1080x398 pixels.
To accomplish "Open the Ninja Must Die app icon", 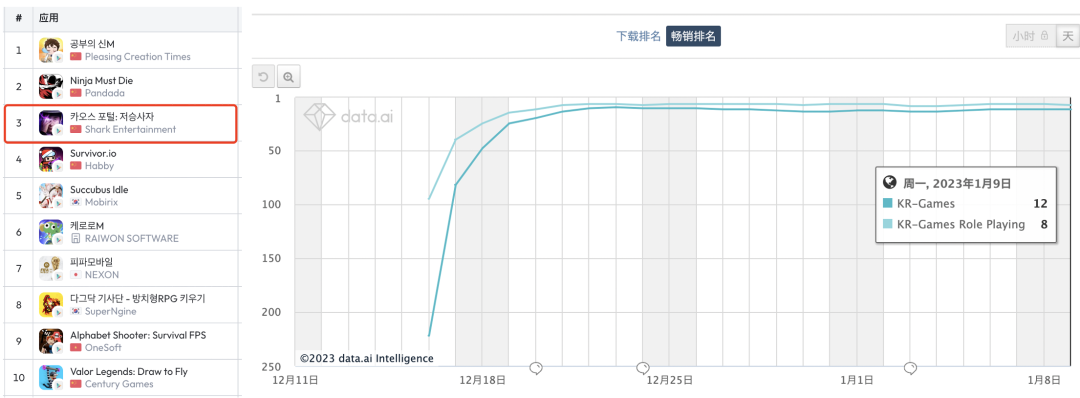I will pos(52,87).
